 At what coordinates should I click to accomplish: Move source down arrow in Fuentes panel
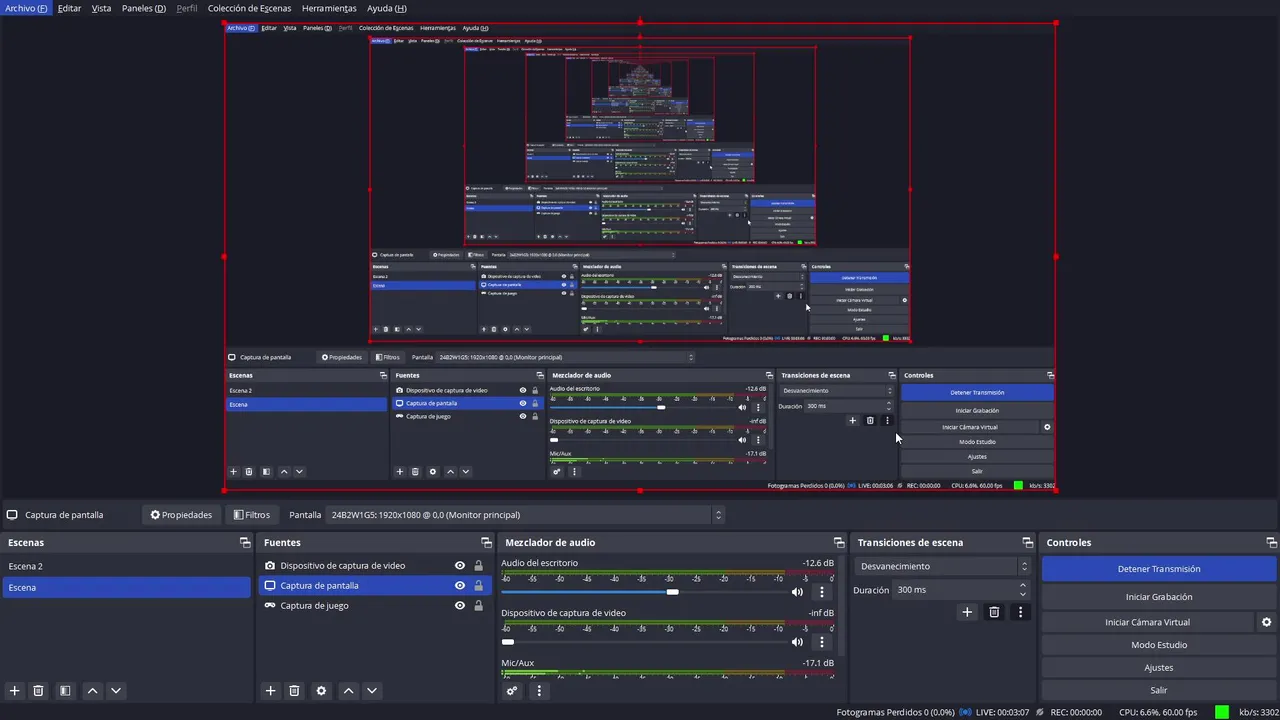coord(372,691)
